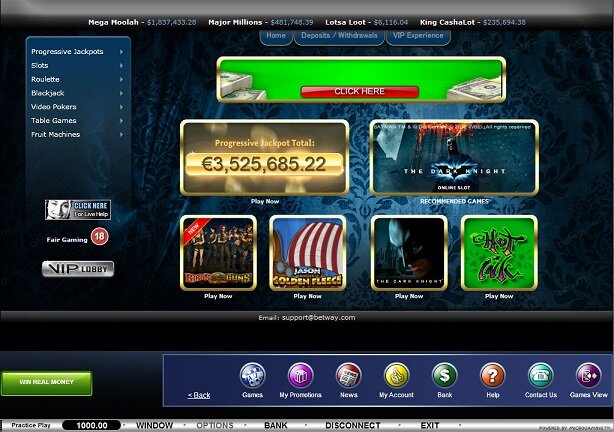This screenshot has height=432, width=614.
Task: Expand the Blackjack category arrow
Action: pyautogui.click(x=121, y=93)
